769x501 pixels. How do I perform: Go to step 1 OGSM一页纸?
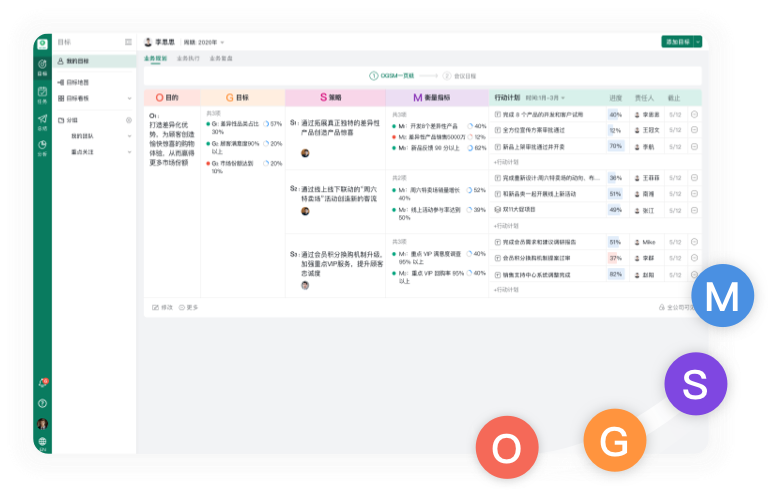391,76
